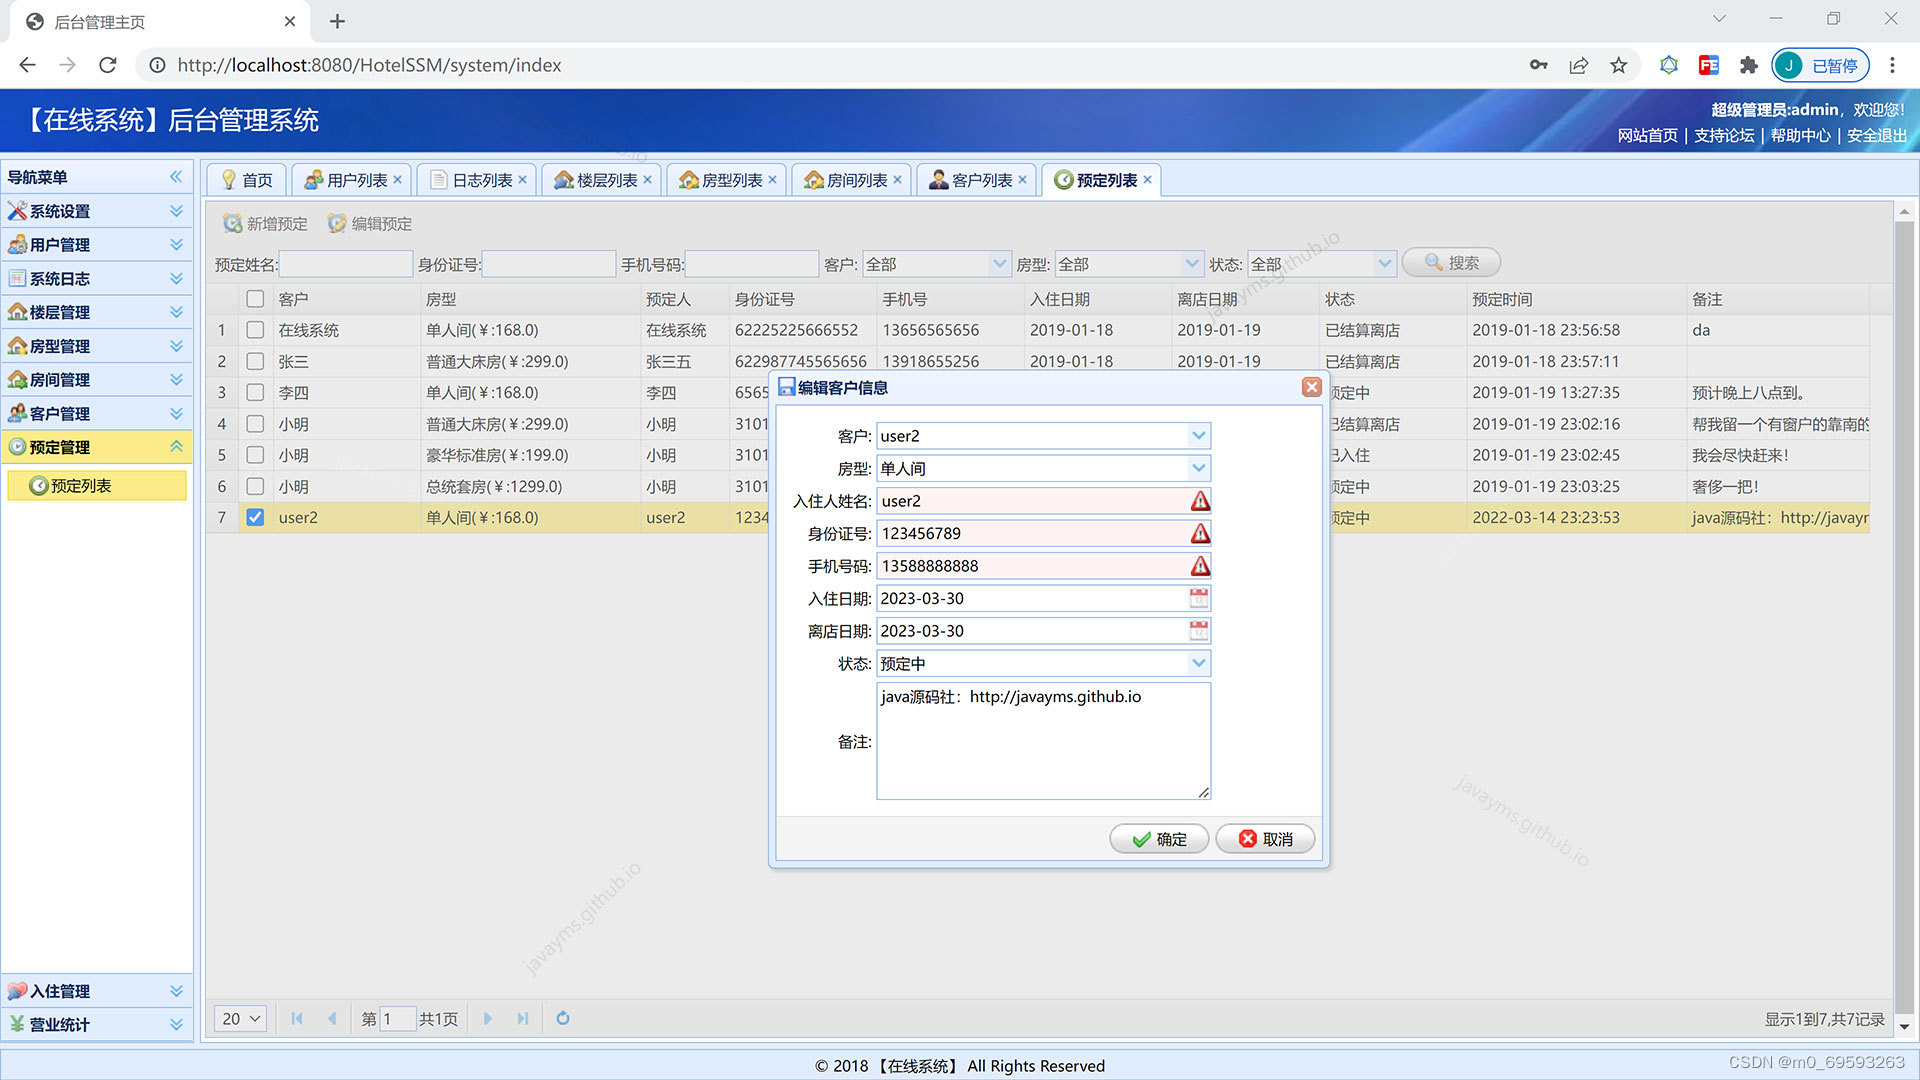Close the 客户列表 tab

1022,180
